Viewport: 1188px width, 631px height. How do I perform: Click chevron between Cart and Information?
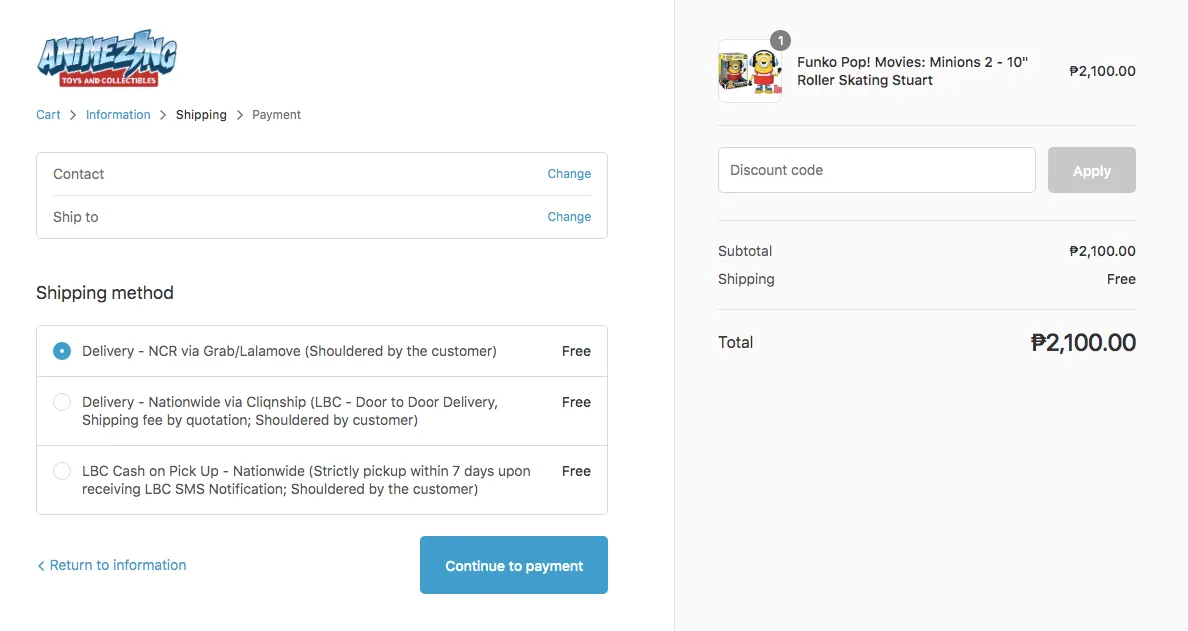click(x=73, y=115)
